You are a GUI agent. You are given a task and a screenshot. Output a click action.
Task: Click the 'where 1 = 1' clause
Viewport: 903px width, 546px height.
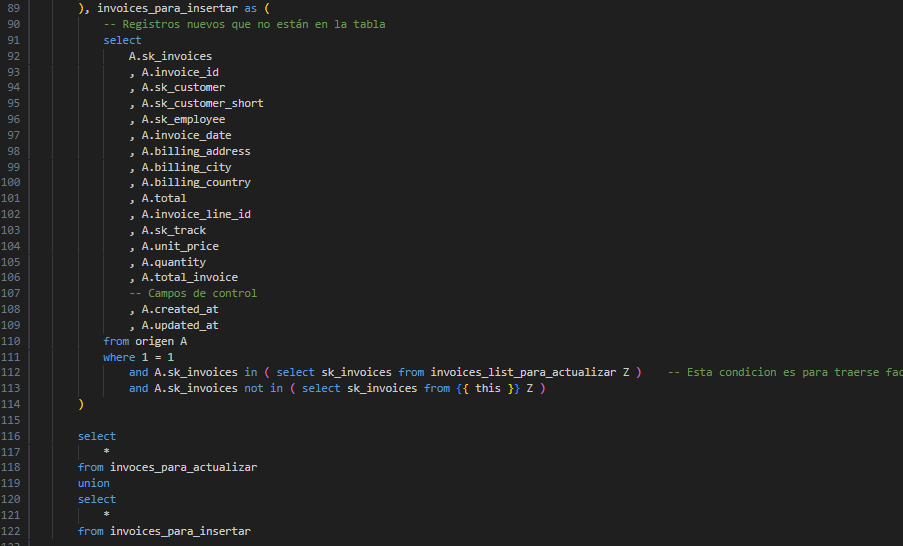click(x=138, y=357)
